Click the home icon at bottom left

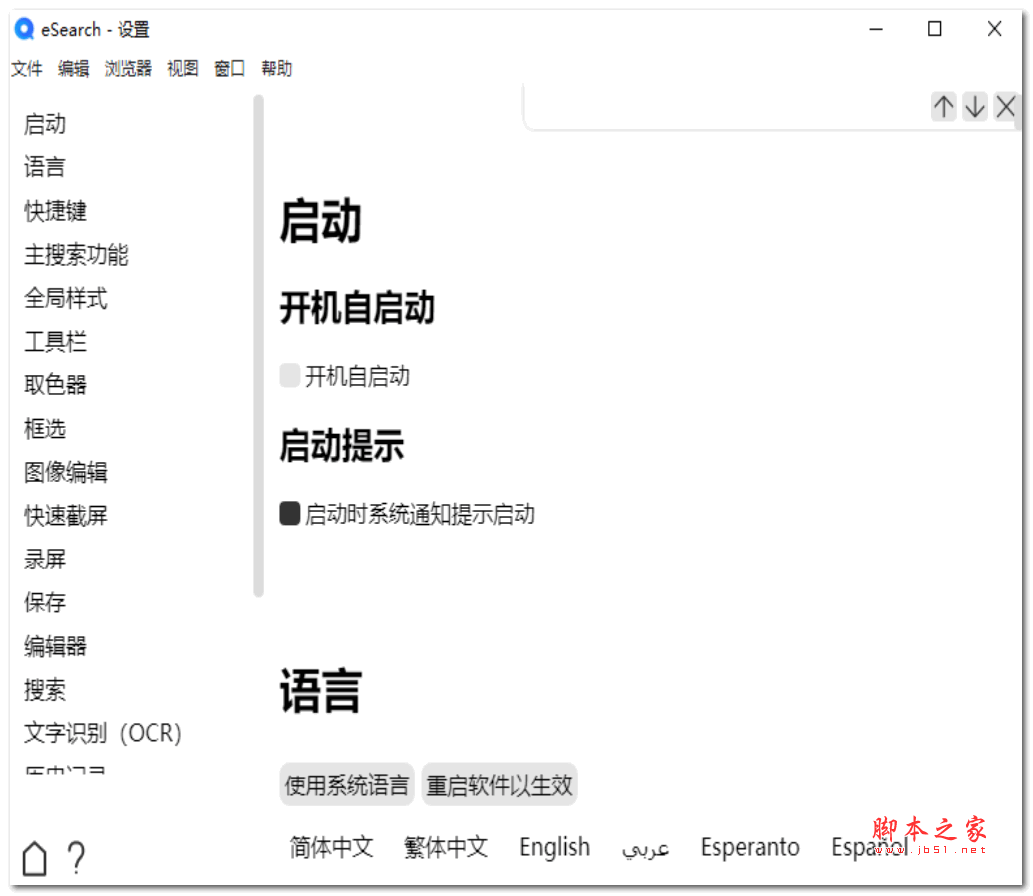[34, 857]
